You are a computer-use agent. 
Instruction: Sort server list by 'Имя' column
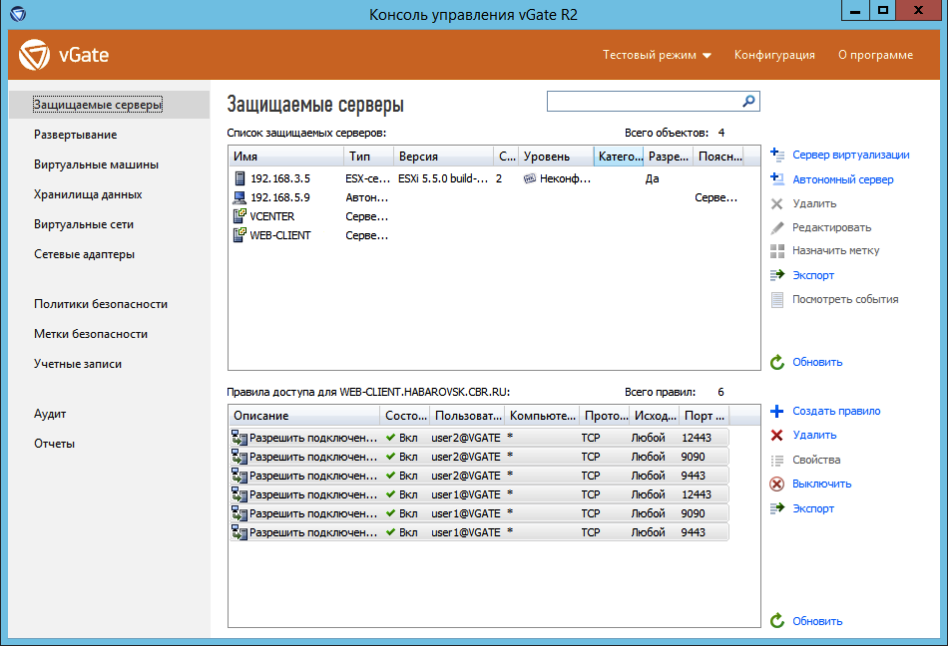click(x=286, y=157)
